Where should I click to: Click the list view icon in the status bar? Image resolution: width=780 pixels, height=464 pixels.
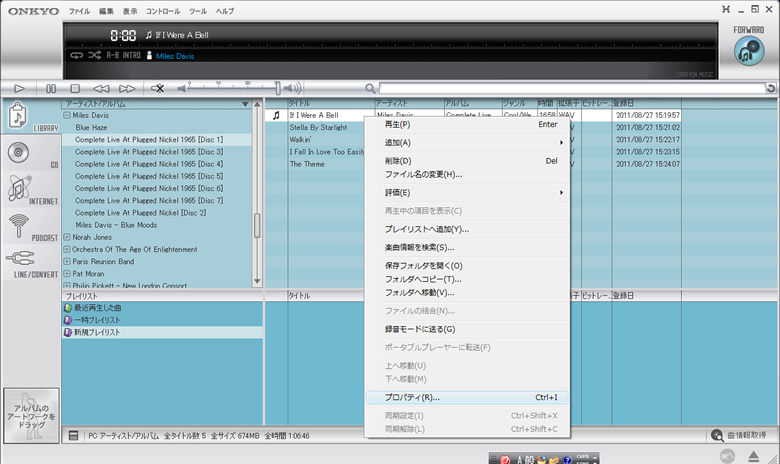[73, 436]
